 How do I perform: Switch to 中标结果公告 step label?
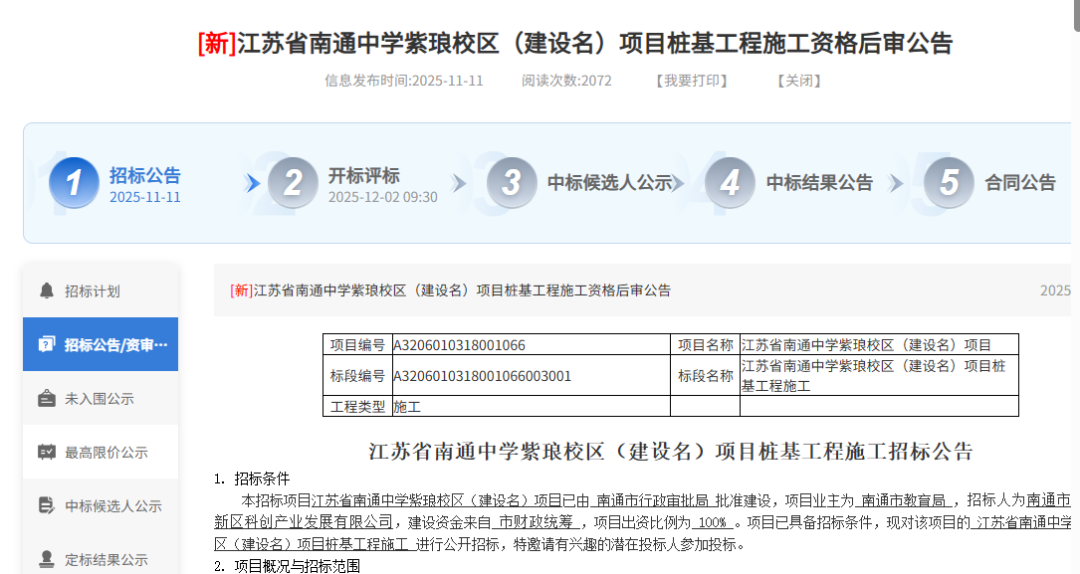pyautogui.click(x=819, y=183)
